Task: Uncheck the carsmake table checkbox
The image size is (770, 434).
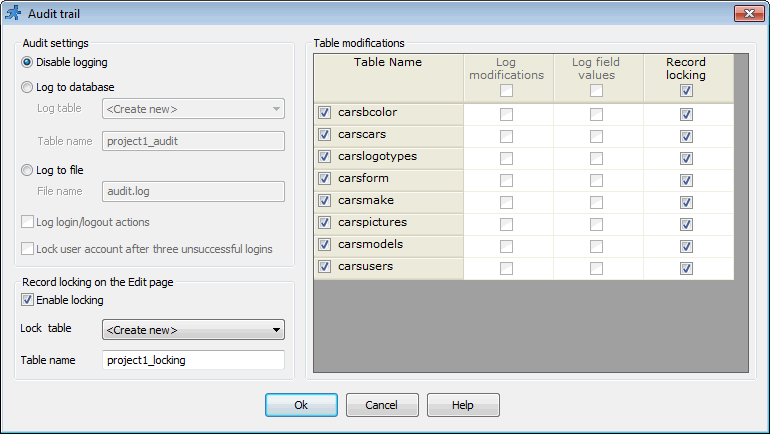Action: point(324,201)
